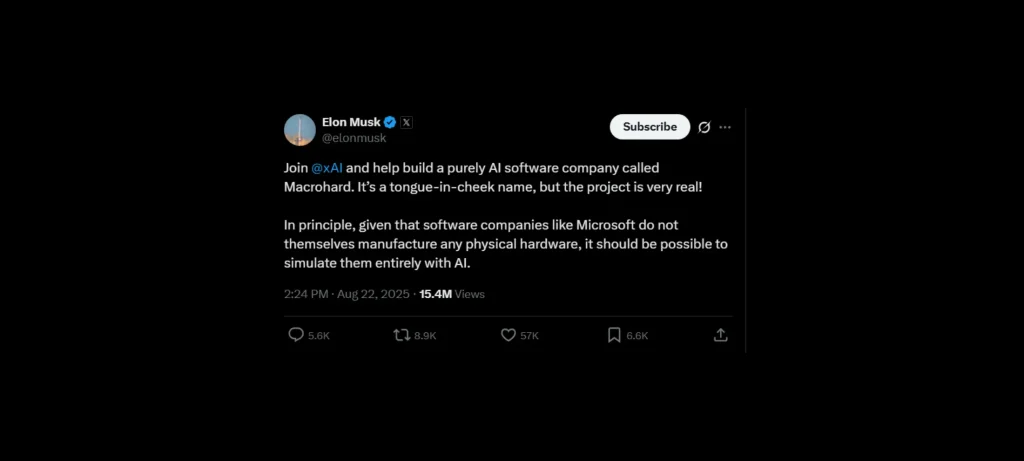Image resolution: width=1024 pixels, height=461 pixels.
Task: Click the 8.9K reposts count
Action: click(x=425, y=336)
